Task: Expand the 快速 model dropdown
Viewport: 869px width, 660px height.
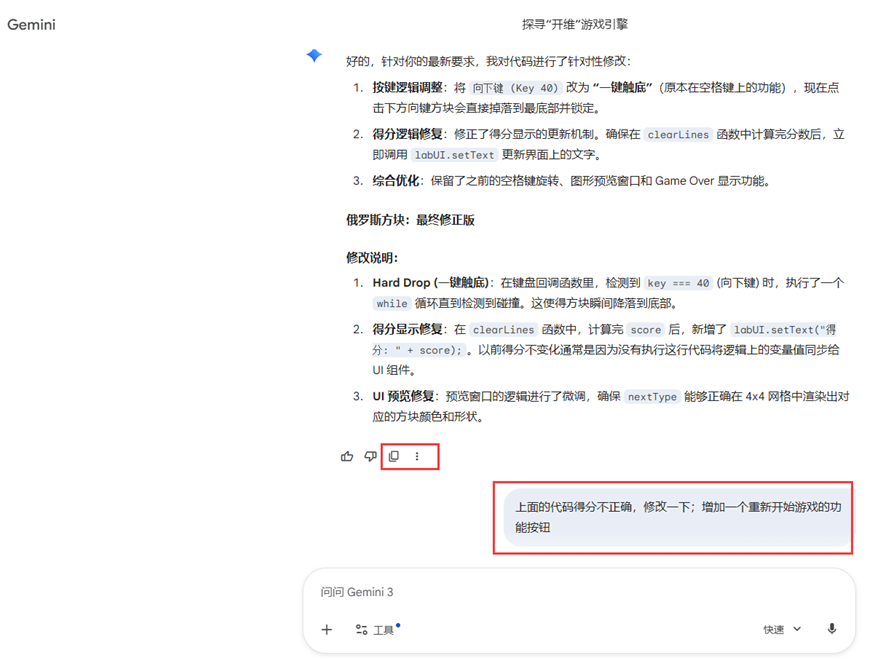Action: click(x=782, y=630)
